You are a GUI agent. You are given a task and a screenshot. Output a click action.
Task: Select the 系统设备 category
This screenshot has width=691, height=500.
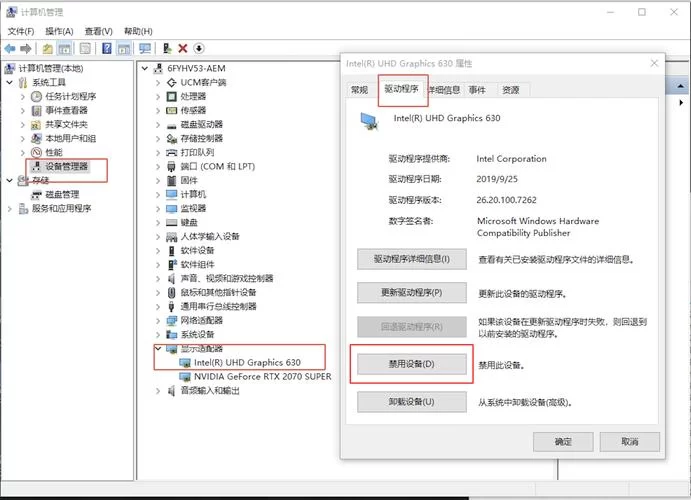pyautogui.click(x=197, y=335)
